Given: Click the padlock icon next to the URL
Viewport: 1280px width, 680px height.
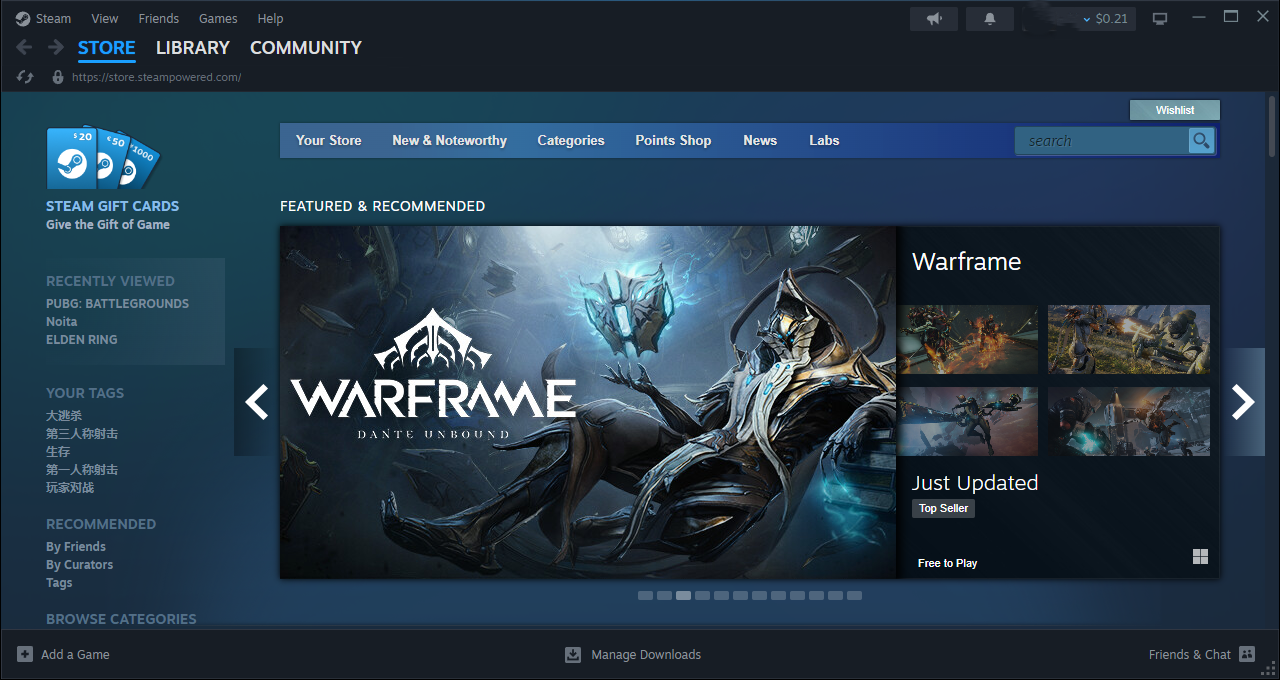Looking at the screenshot, I should click(x=58, y=77).
